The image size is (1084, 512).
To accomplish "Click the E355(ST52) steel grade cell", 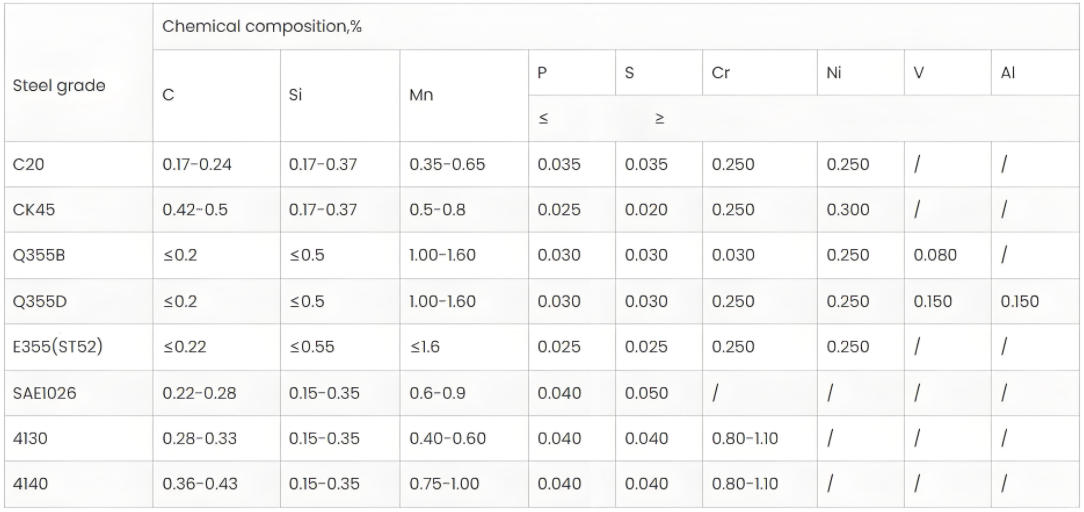I will tap(55, 347).
